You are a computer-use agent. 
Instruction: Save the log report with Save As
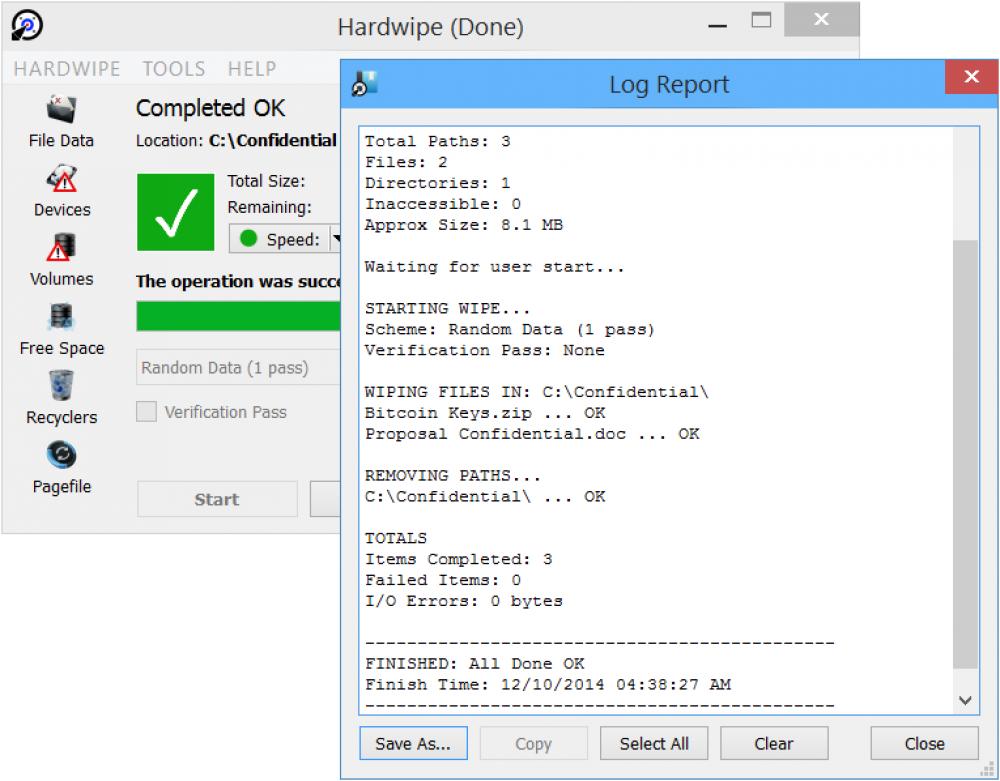pos(413,743)
